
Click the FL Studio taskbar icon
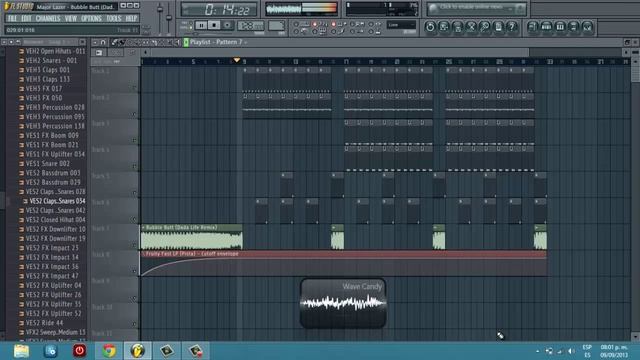click(138, 351)
